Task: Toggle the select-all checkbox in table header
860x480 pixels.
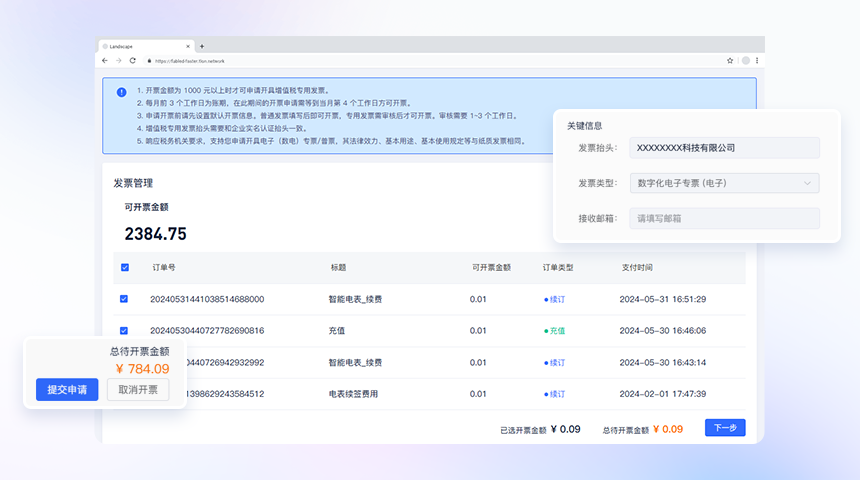Action: [125, 267]
